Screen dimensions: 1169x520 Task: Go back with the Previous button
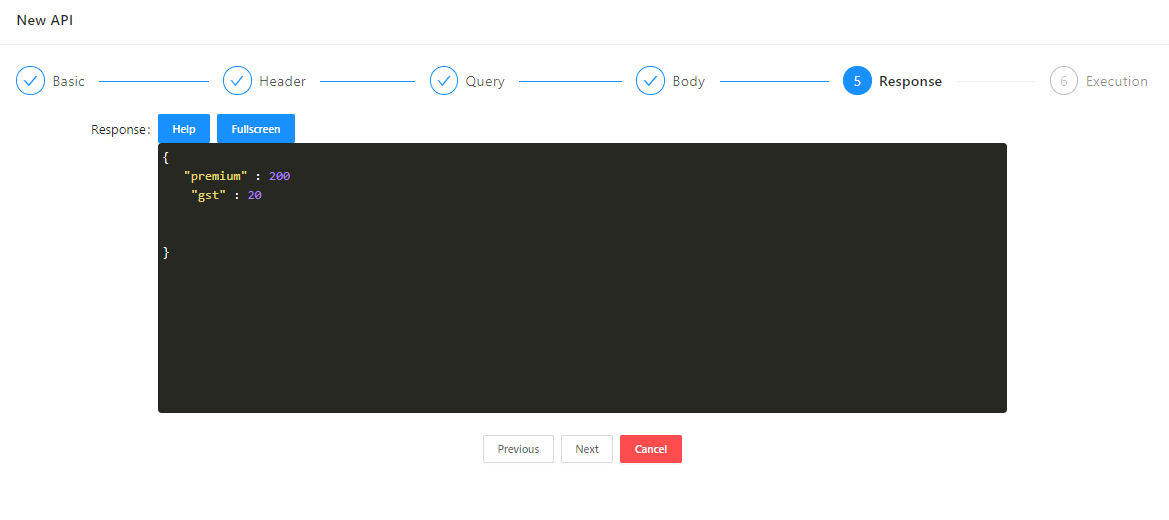point(518,449)
